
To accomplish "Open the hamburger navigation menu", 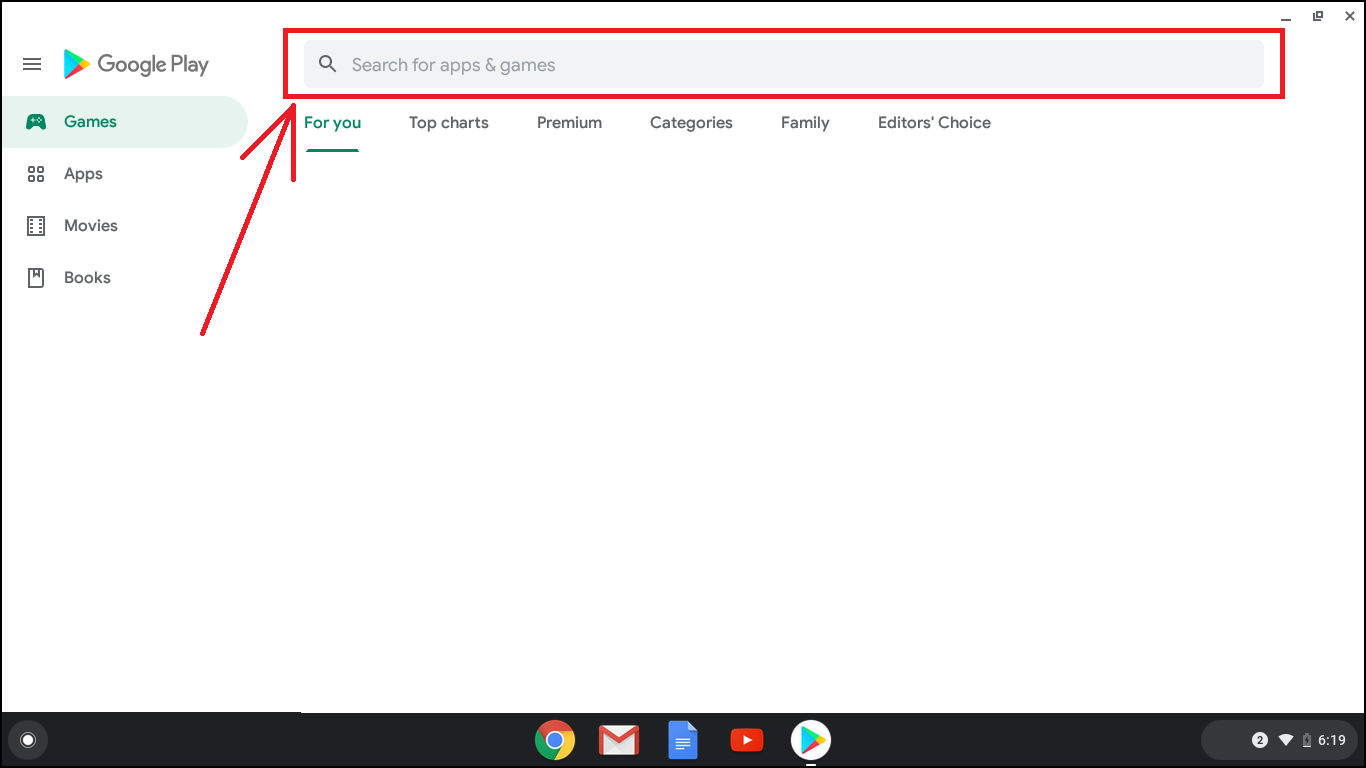I will pos(32,64).
